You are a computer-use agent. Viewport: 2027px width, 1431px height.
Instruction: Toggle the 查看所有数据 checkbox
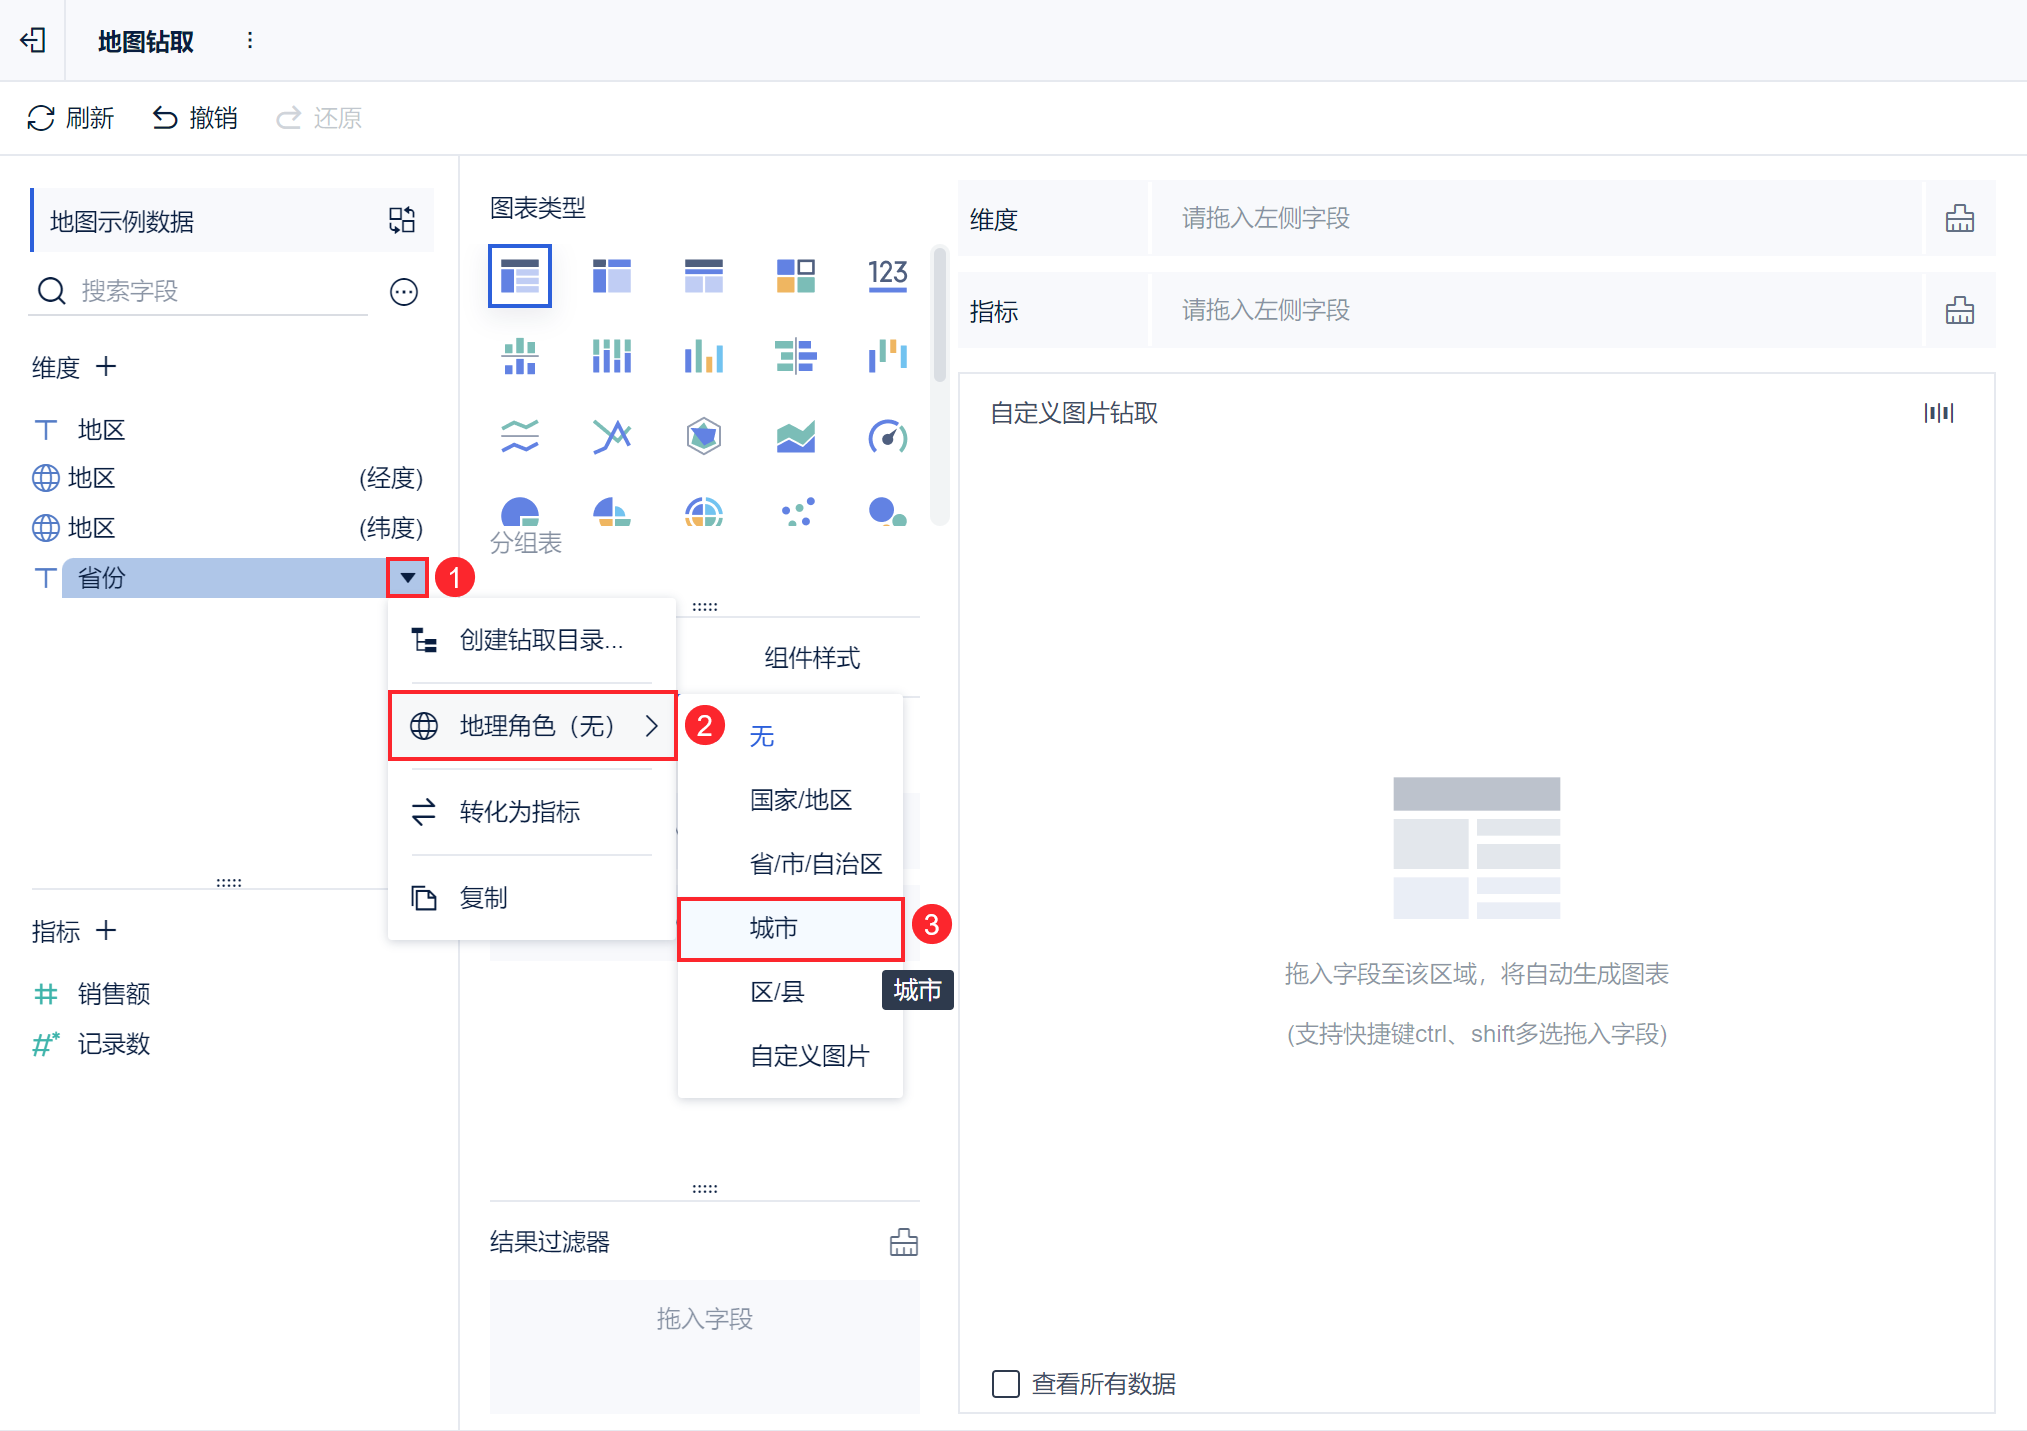point(1006,1384)
